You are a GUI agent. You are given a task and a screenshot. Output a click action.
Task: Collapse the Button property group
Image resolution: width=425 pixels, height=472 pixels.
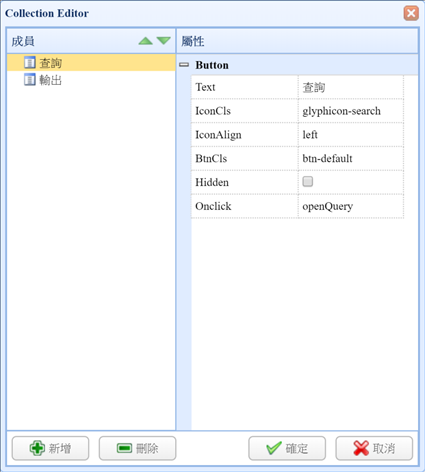pyautogui.click(x=184, y=65)
